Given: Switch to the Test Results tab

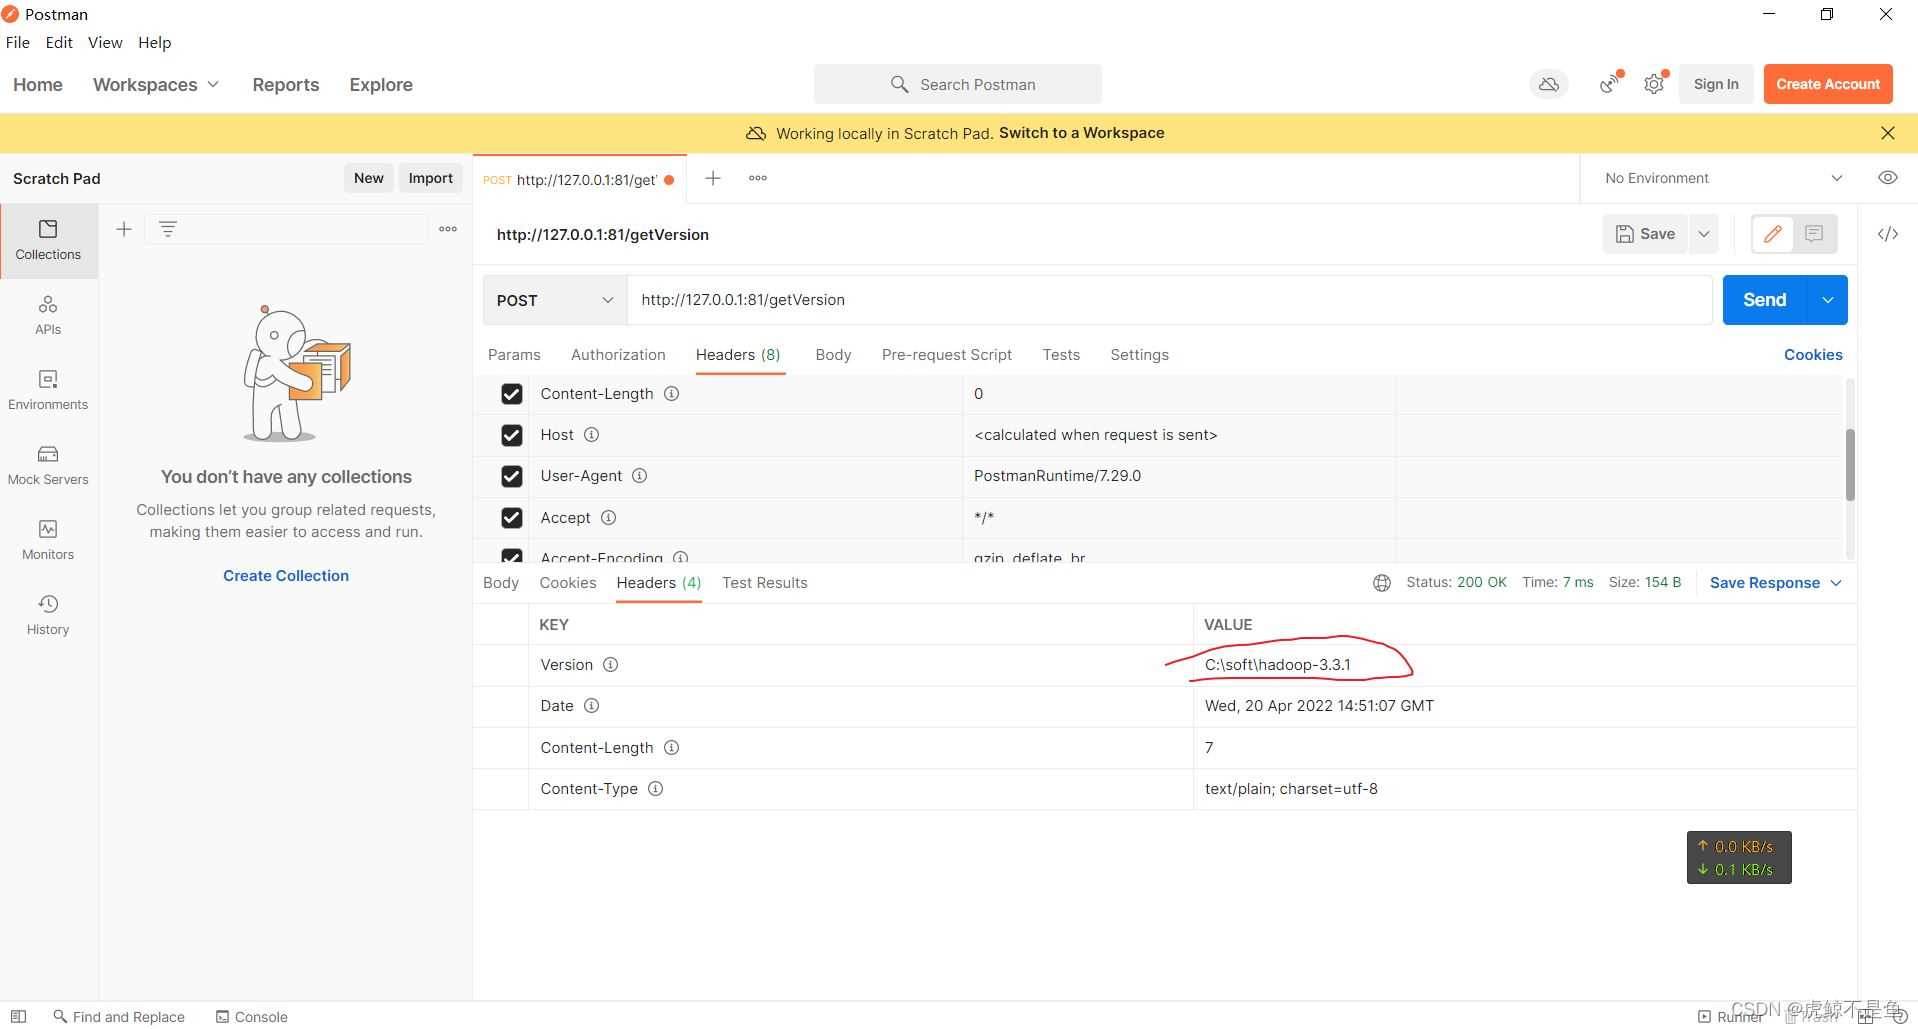Looking at the screenshot, I should 764,583.
